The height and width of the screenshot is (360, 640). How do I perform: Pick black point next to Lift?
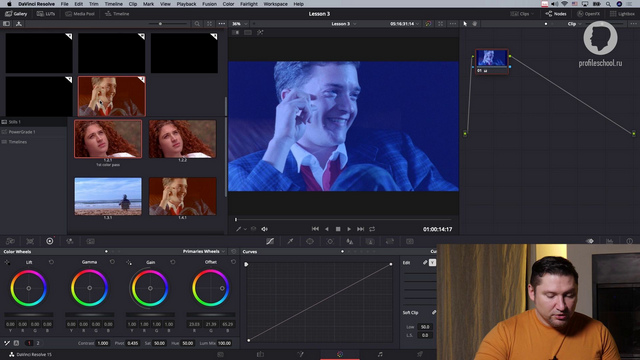pos(7,262)
